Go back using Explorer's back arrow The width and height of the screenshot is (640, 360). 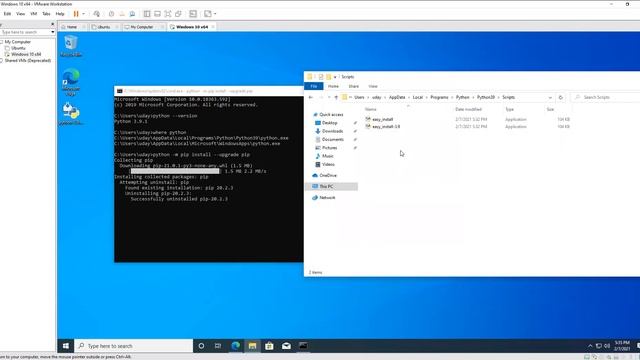(311, 98)
